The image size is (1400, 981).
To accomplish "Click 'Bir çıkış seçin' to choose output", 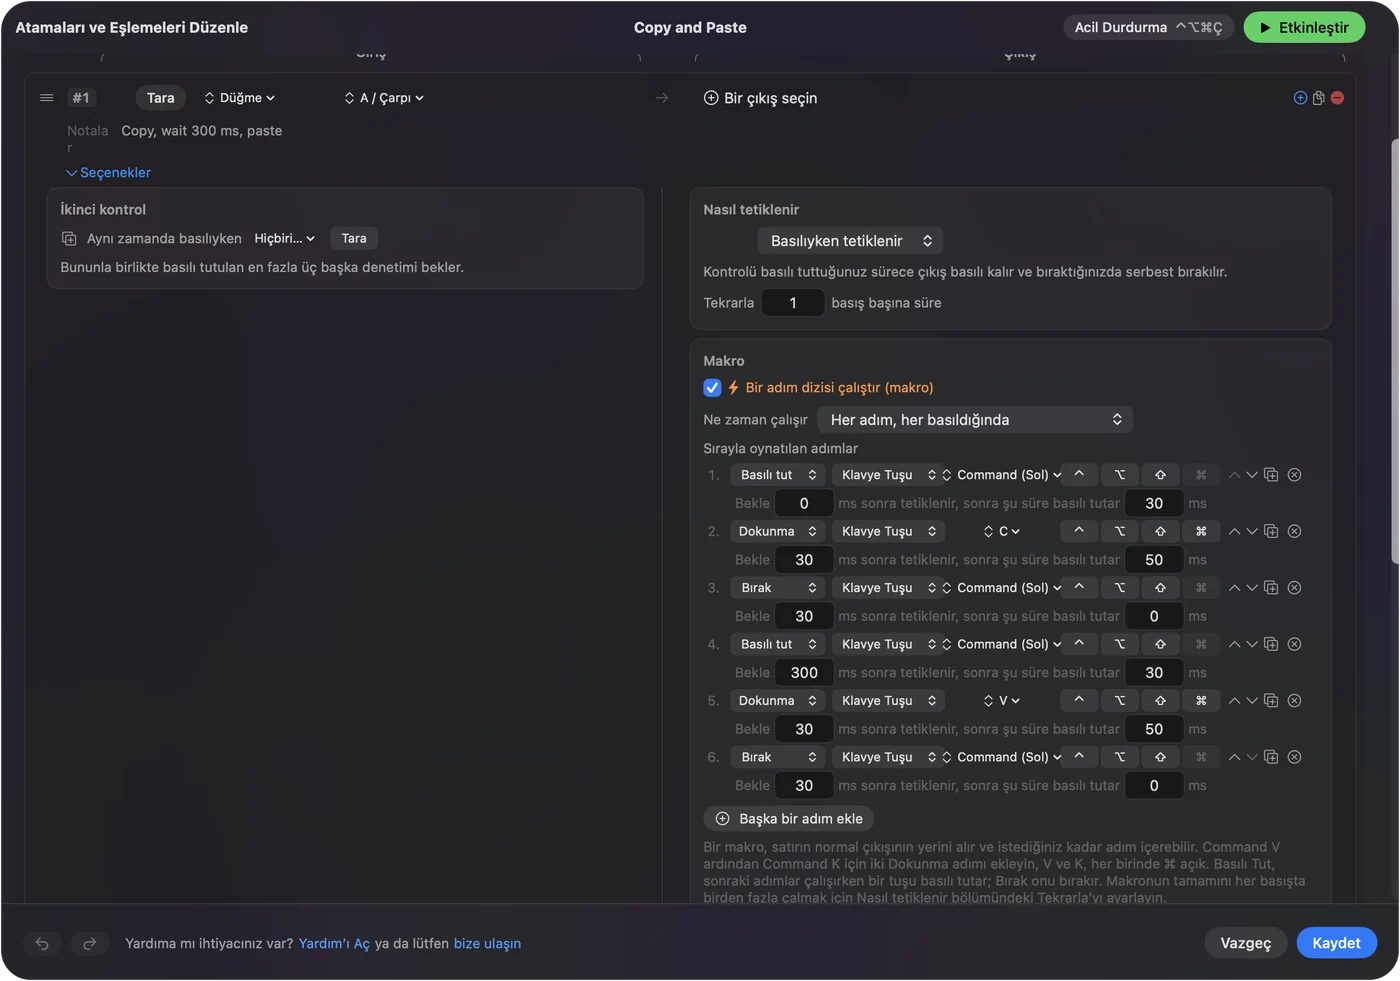I will [760, 98].
